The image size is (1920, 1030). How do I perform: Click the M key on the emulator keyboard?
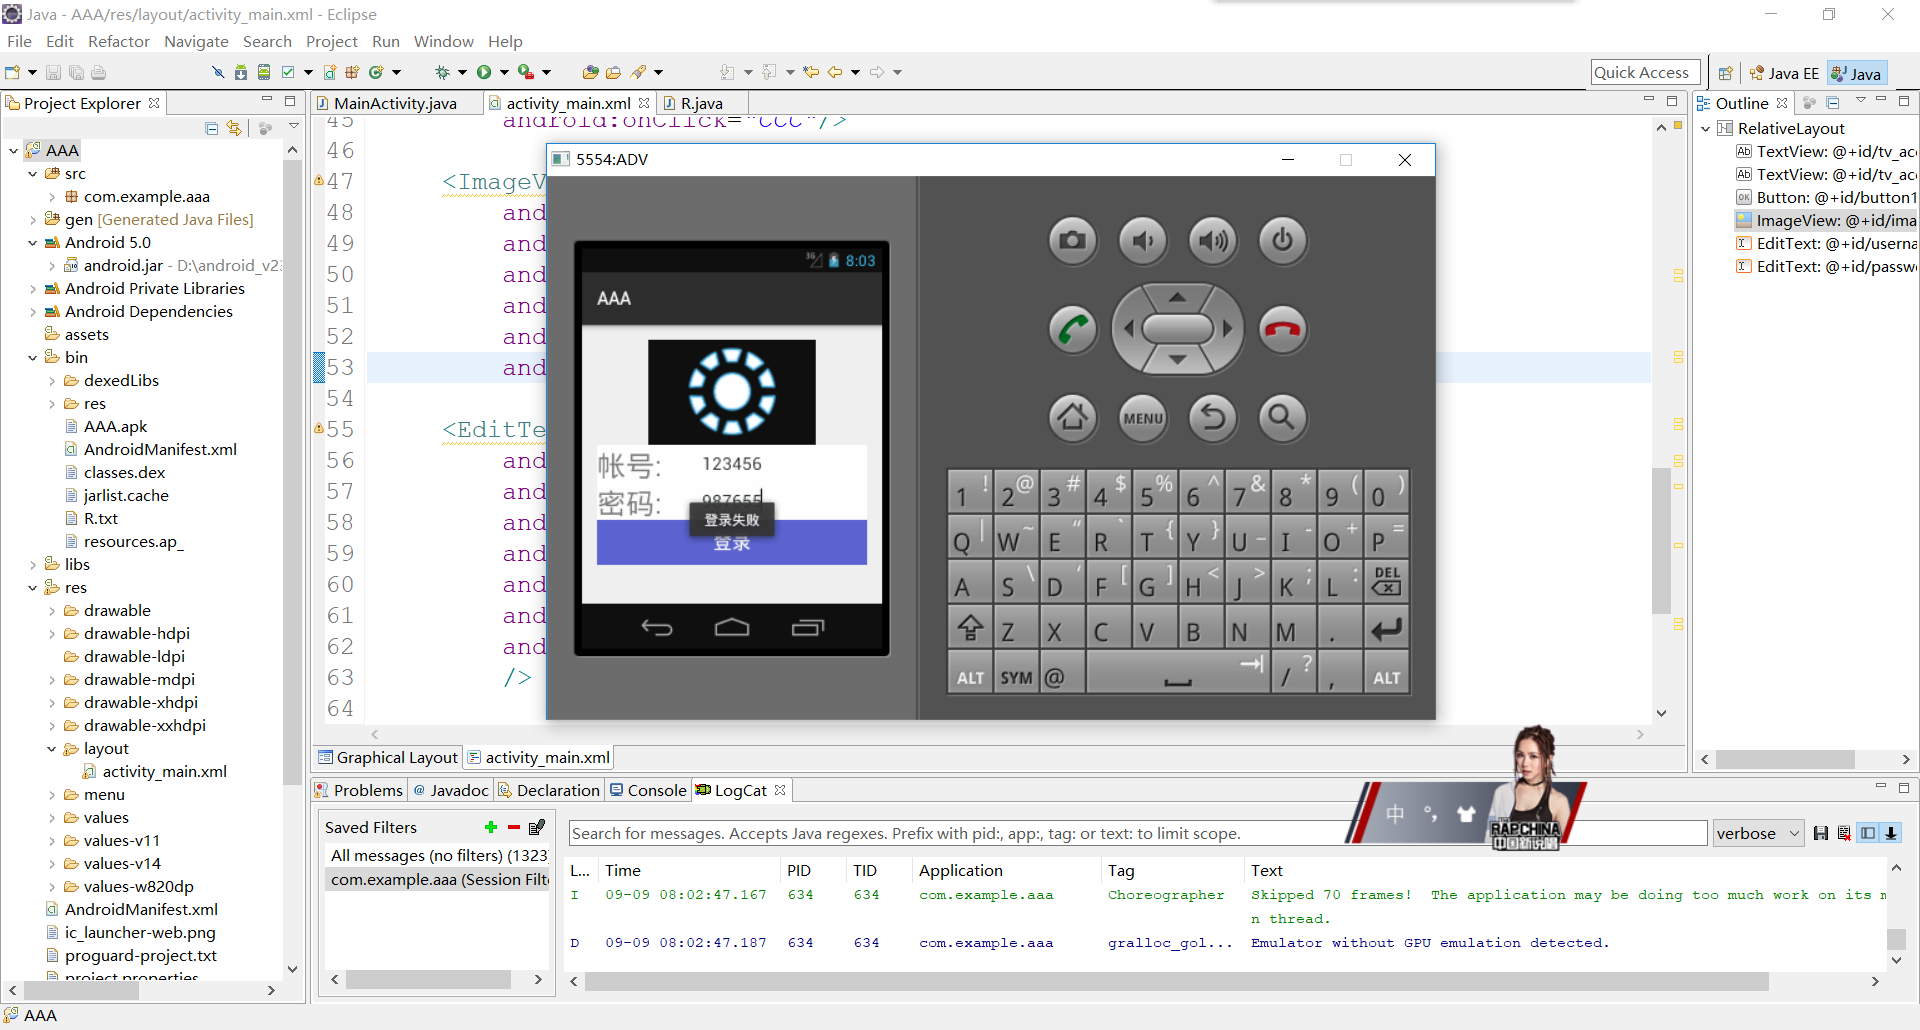[1294, 629]
